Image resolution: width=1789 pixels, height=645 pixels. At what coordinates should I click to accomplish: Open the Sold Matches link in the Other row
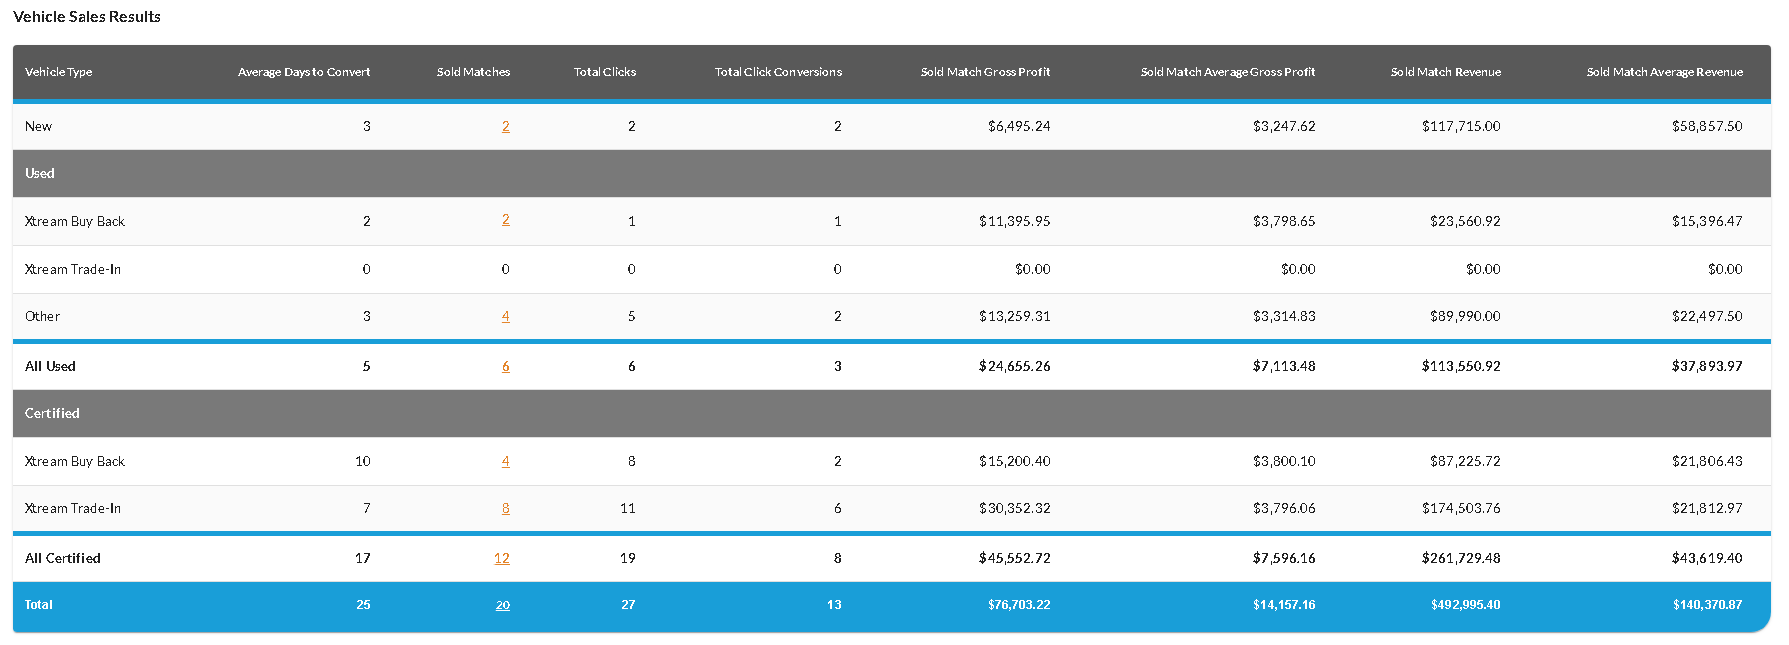pos(506,317)
